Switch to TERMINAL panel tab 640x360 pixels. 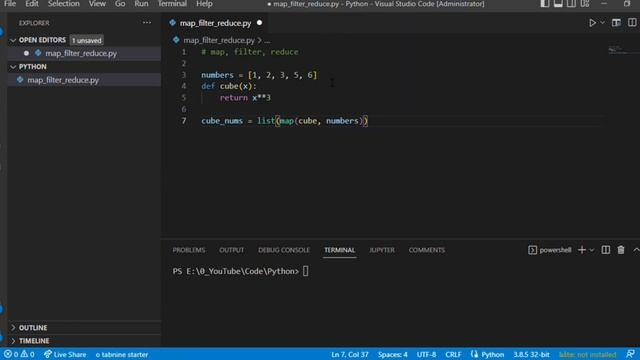[x=340, y=250]
